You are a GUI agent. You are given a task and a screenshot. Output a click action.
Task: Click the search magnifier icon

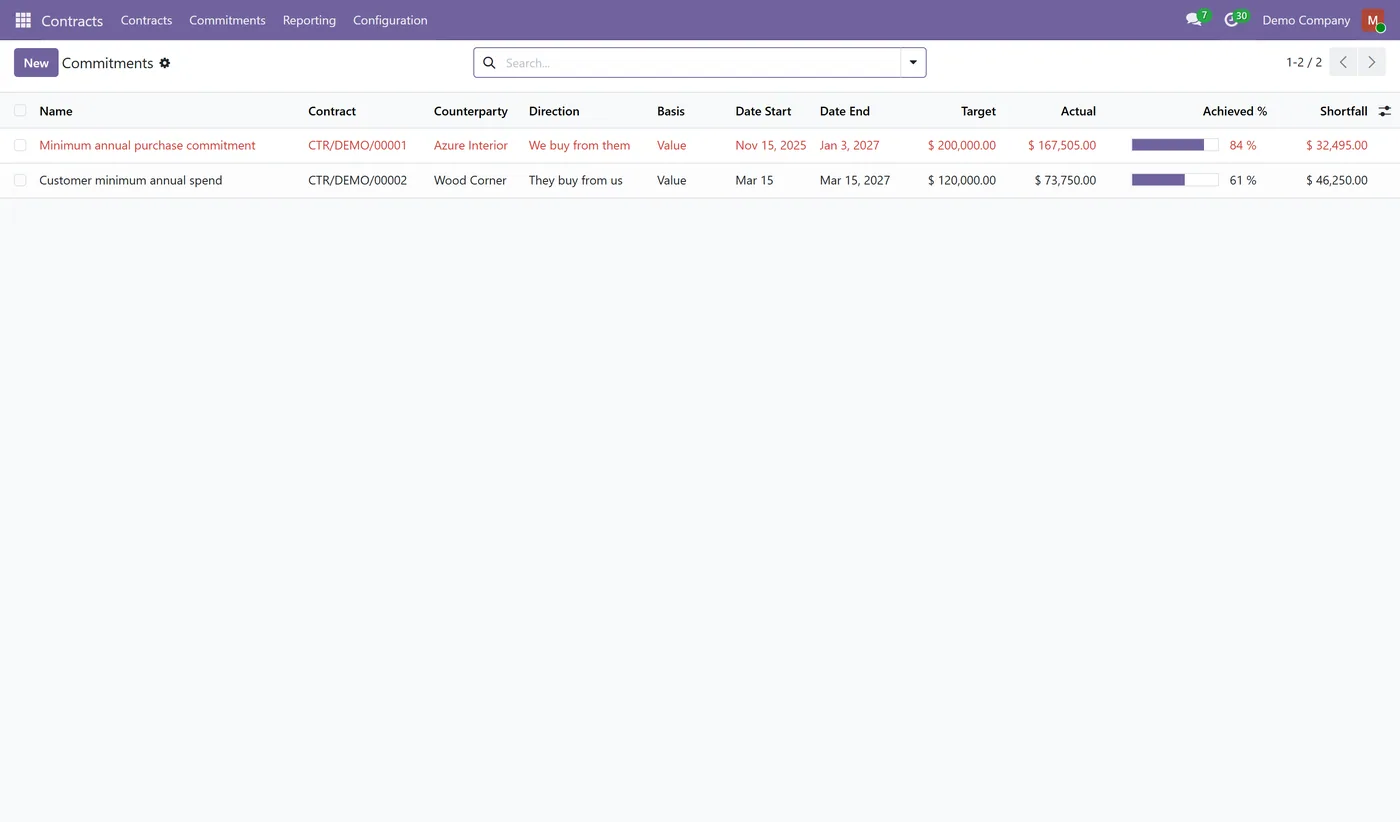pos(489,63)
